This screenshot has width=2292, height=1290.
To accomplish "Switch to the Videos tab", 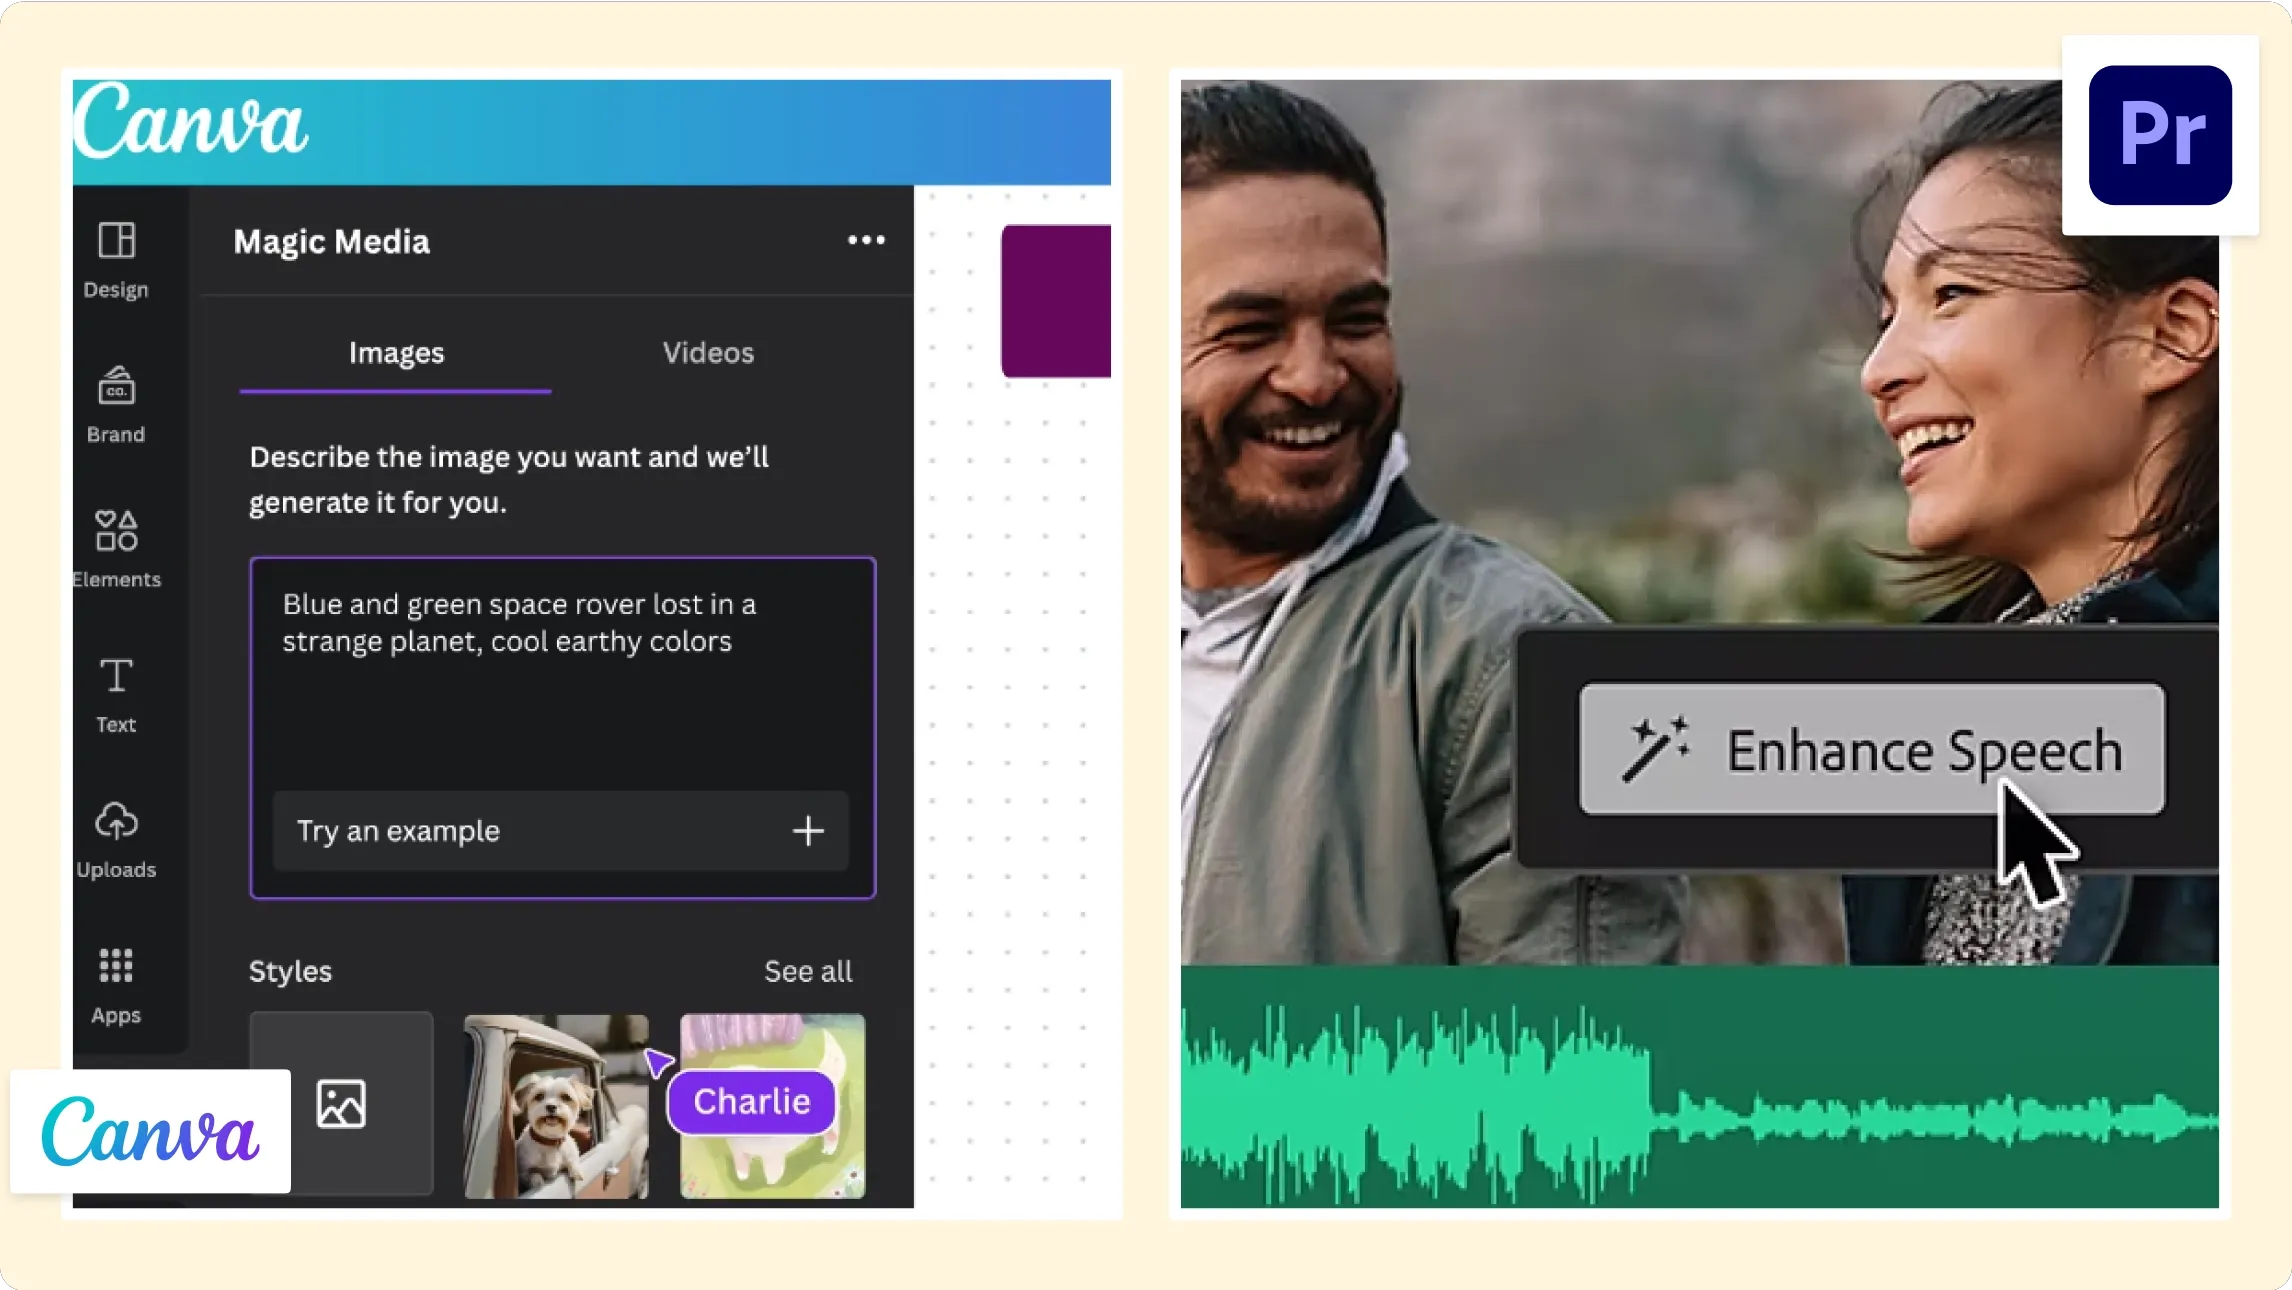I will point(708,353).
